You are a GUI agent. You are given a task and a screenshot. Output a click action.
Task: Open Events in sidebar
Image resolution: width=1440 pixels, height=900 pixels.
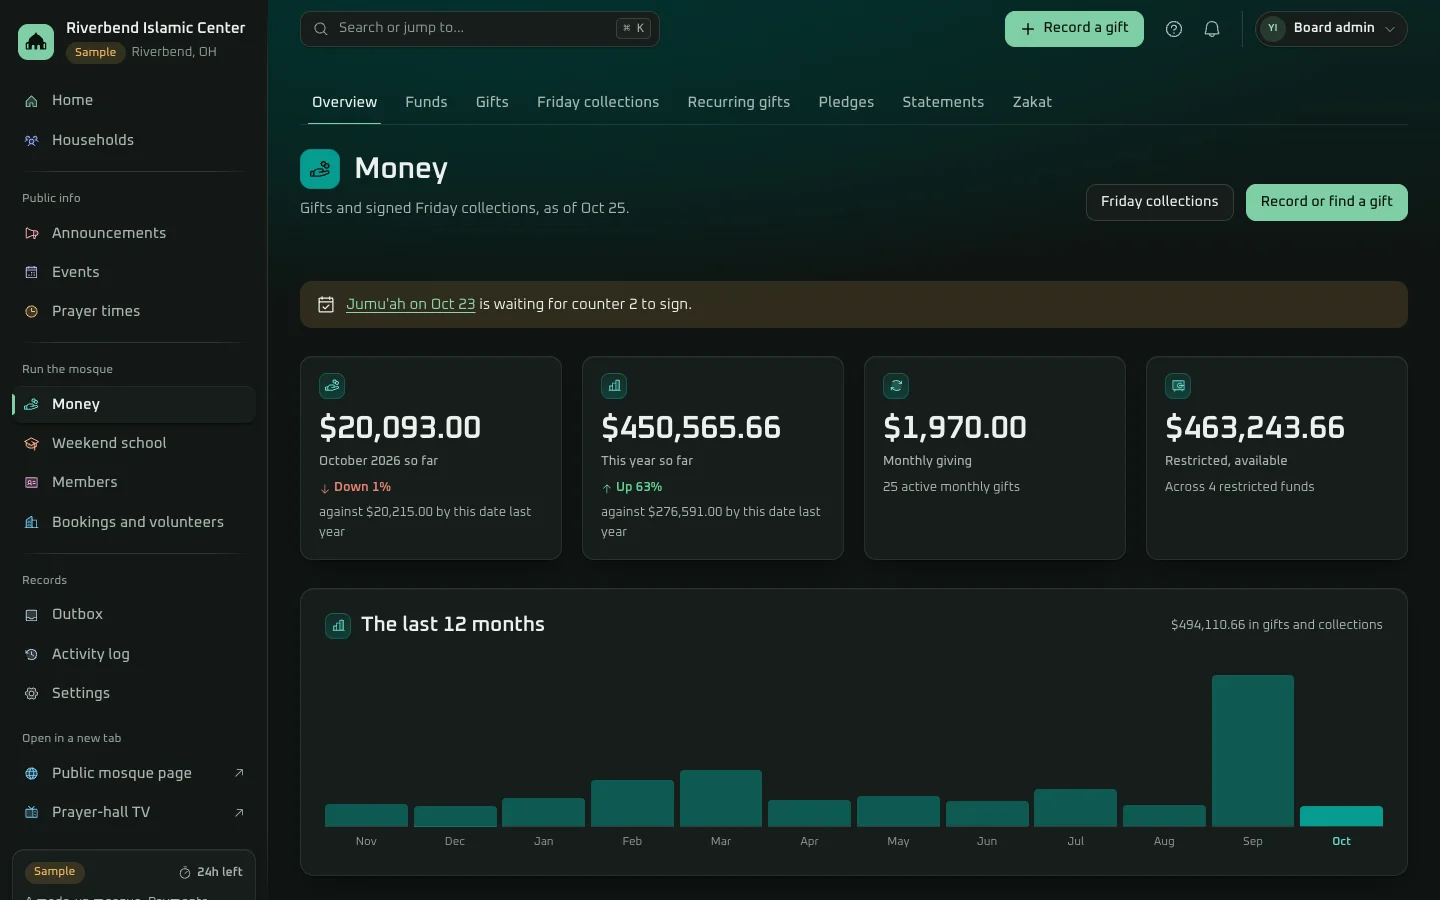pos(134,272)
